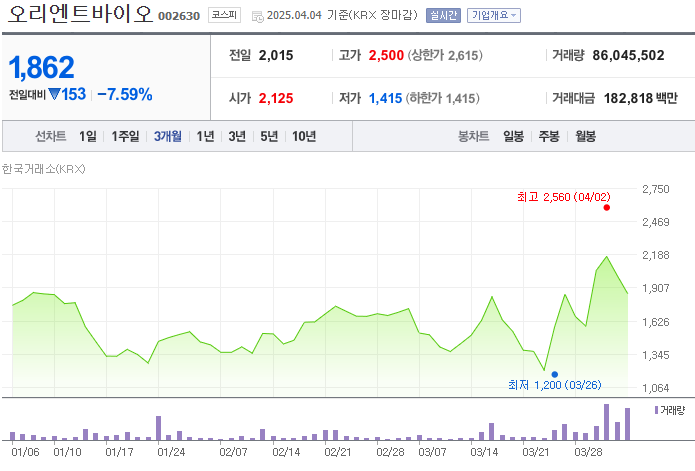Click the high price 2,500
This screenshot has width=695, height=471.
point(386,55)
